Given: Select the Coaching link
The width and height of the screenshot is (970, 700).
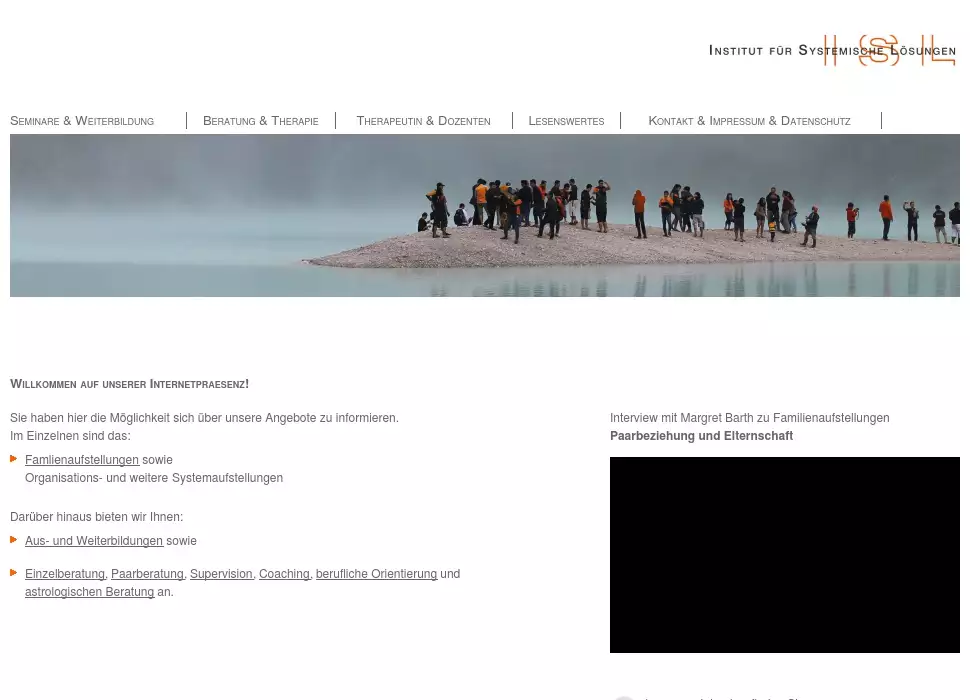Looking at the screenshot, I should tap(284, 574).
